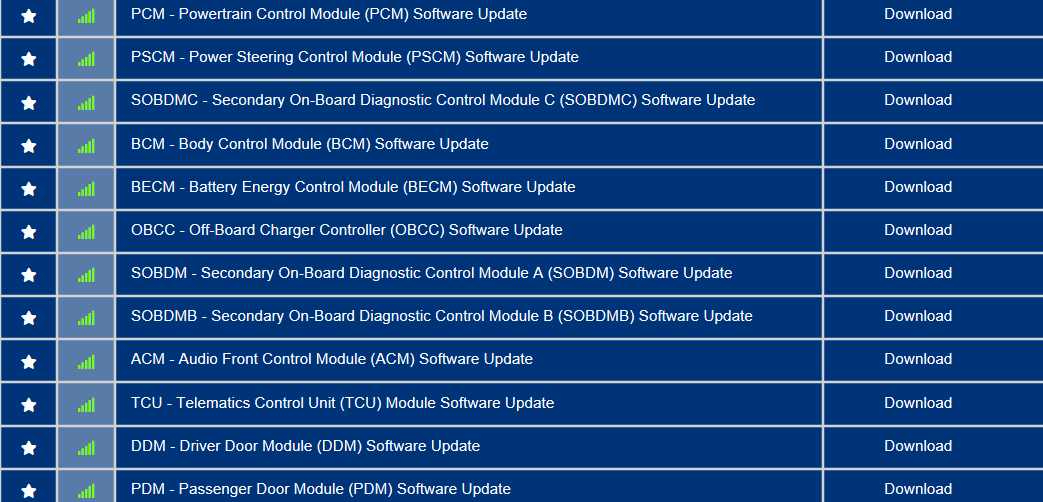Star the SOBDMC software update row

coord(29,102)
